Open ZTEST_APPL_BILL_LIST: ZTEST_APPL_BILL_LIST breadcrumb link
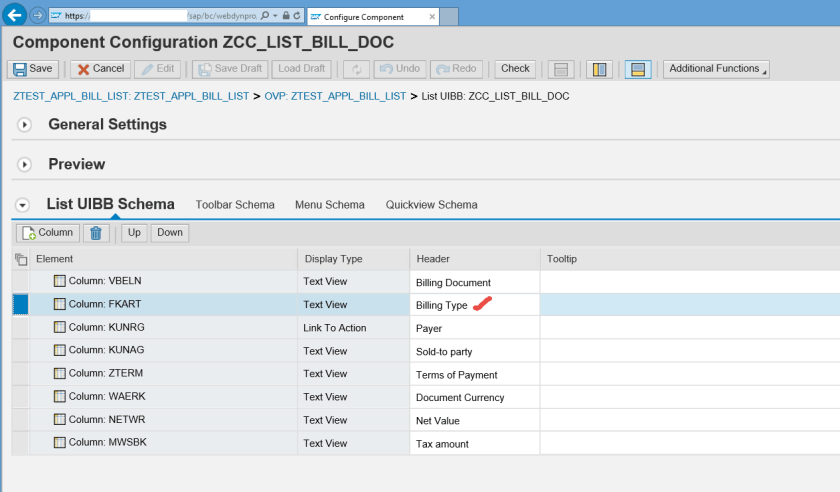Image resolution: width=840 pixels, height=492 pixels. [131, 96]
